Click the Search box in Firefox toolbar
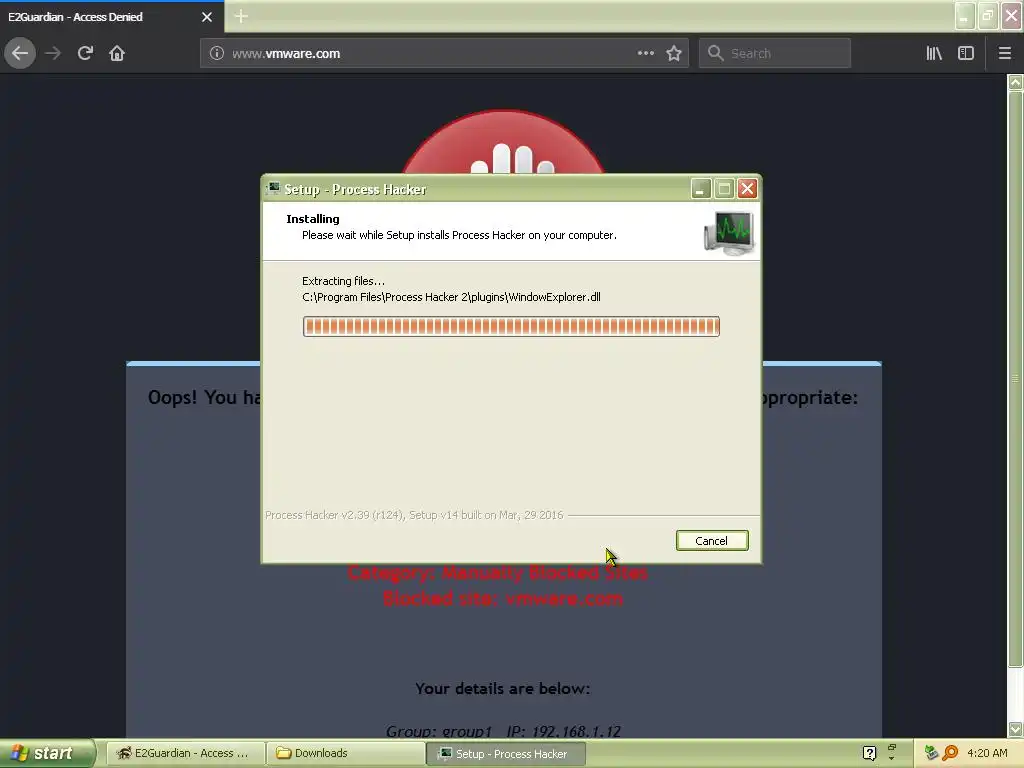Viewport: 1024px width, 768px height. click(775, 53)
